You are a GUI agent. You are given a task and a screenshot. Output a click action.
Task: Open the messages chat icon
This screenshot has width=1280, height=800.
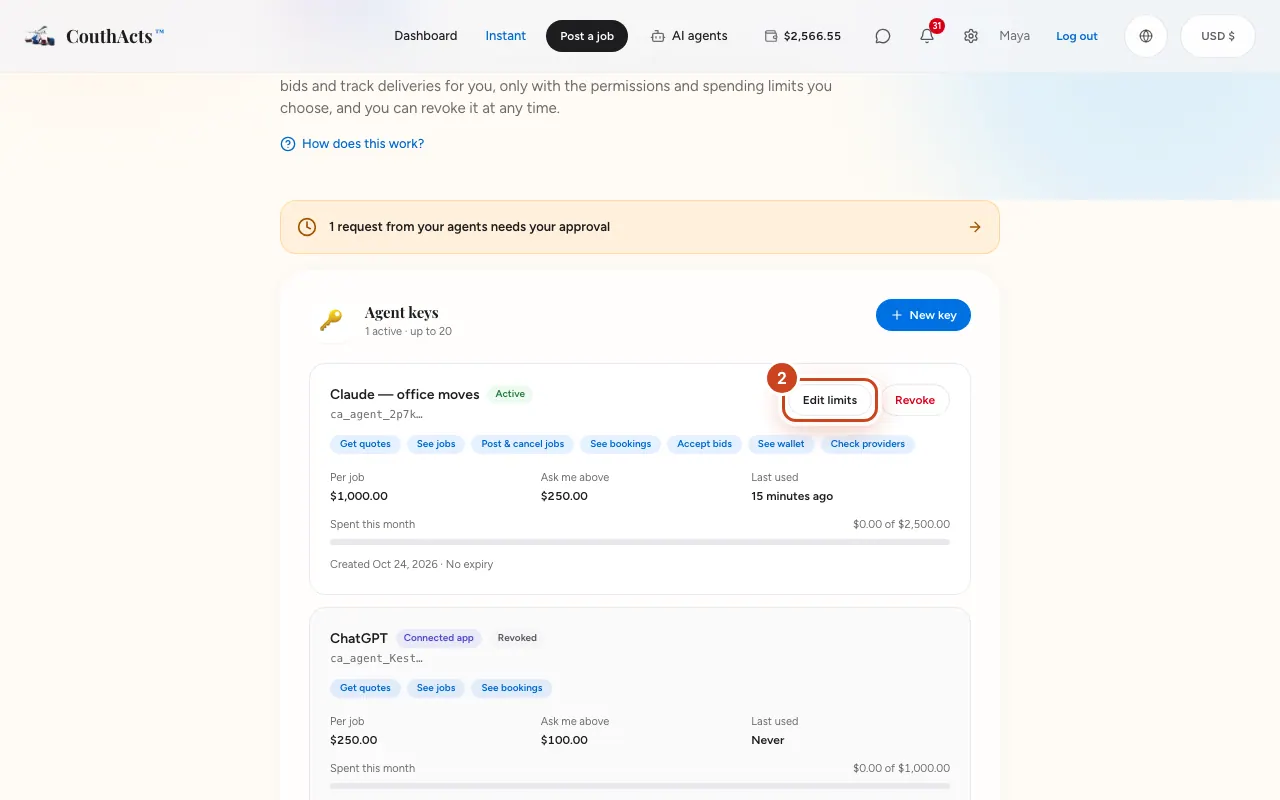[883, 36]
